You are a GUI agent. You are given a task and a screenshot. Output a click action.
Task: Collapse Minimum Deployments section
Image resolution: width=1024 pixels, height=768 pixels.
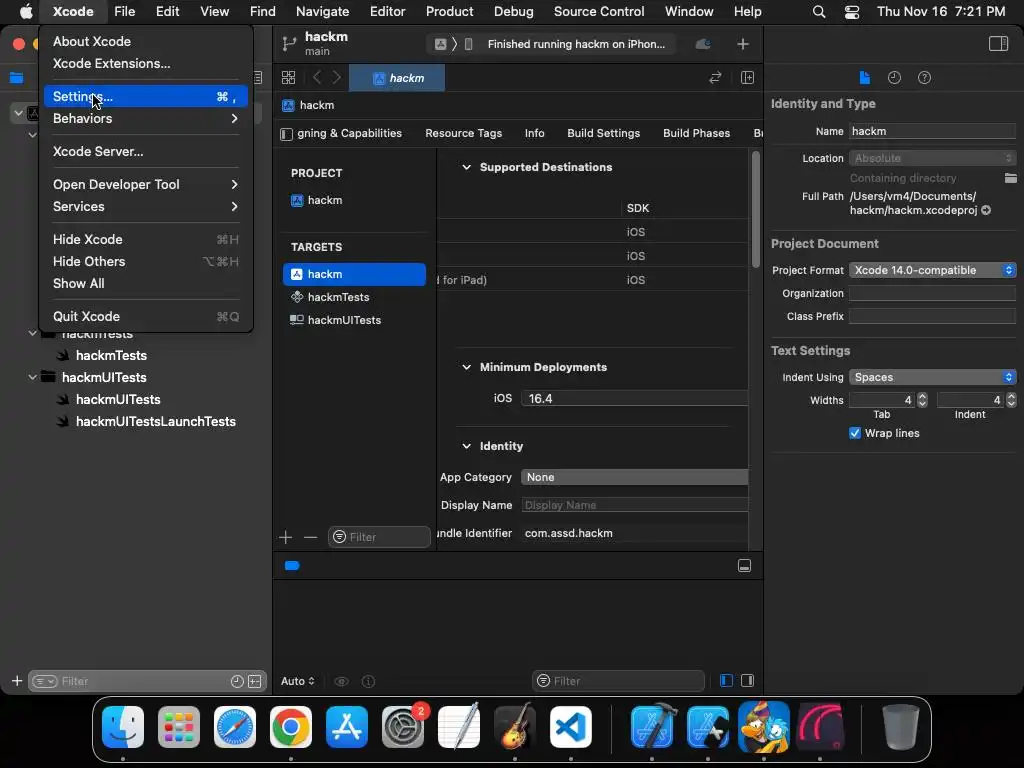click(466, 367)
